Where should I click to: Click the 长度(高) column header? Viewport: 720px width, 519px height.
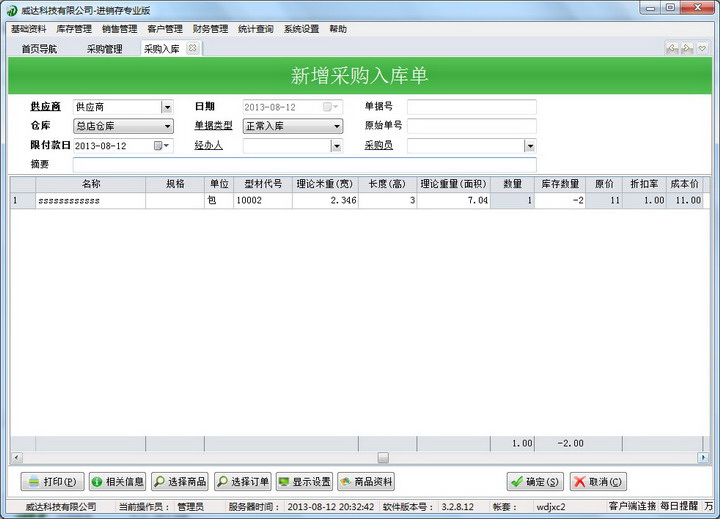pyautogui.click(x=388, y=184)
